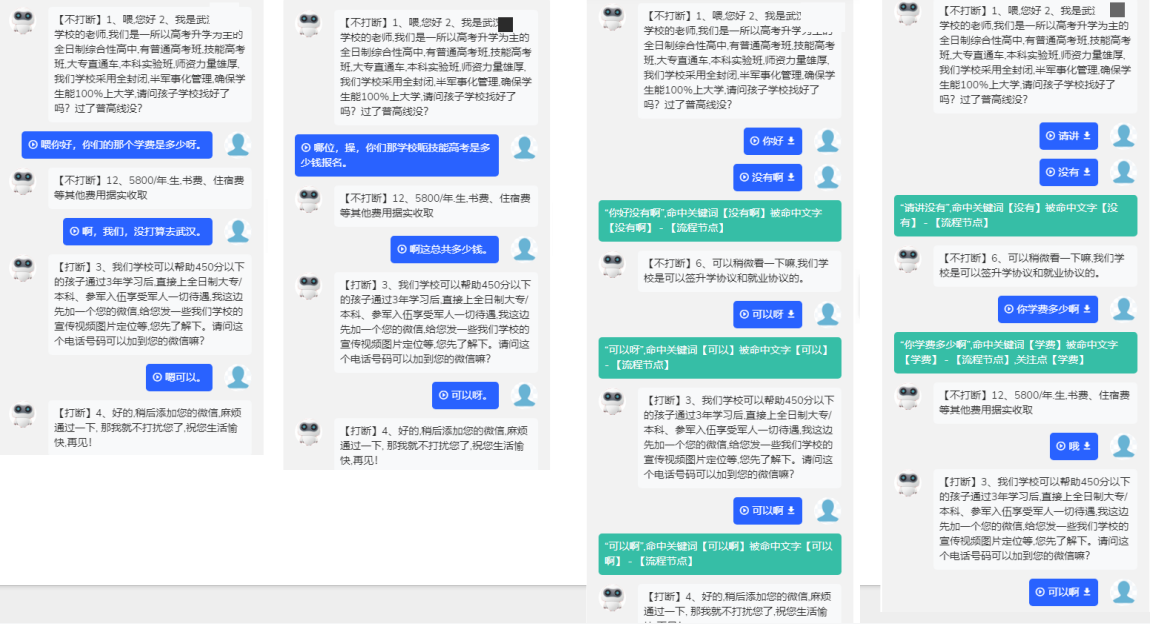Click the "没打算去武汉" blue message bubble

click(138, 232)
